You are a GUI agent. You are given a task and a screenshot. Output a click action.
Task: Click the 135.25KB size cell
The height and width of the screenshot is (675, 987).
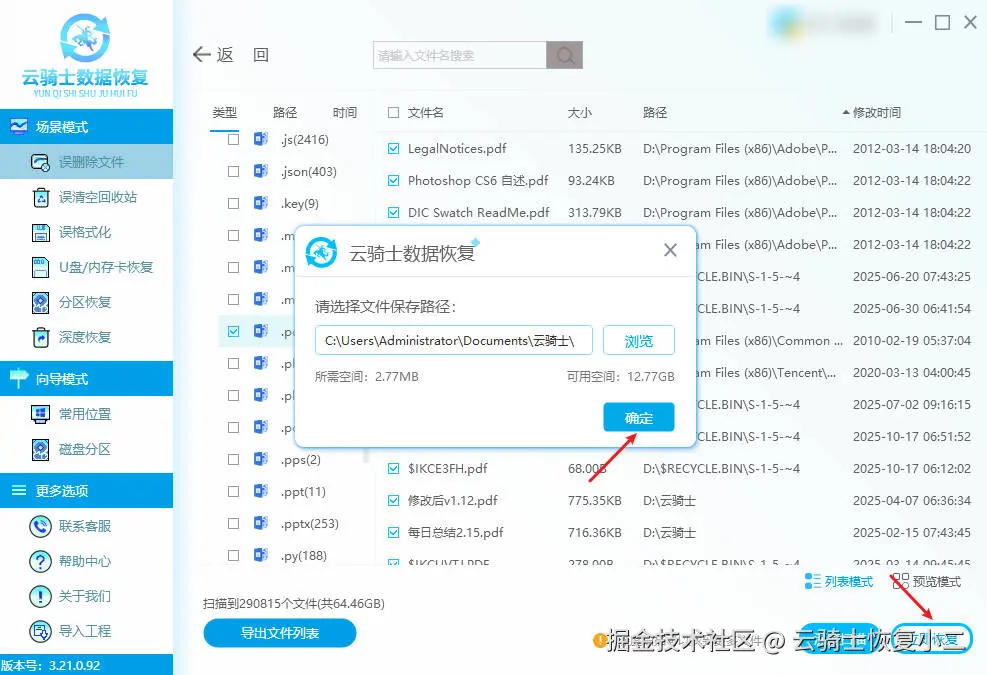pyautogui.click(x=594, y=149)
